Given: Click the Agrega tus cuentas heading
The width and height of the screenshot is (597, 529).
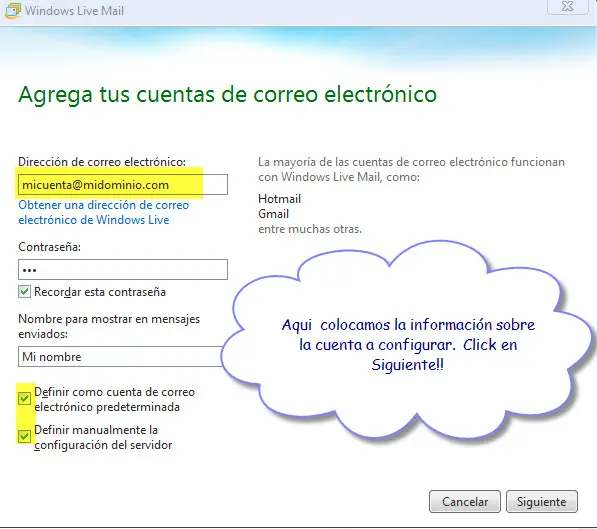Looking at the screenshot, I should (227, 94).
